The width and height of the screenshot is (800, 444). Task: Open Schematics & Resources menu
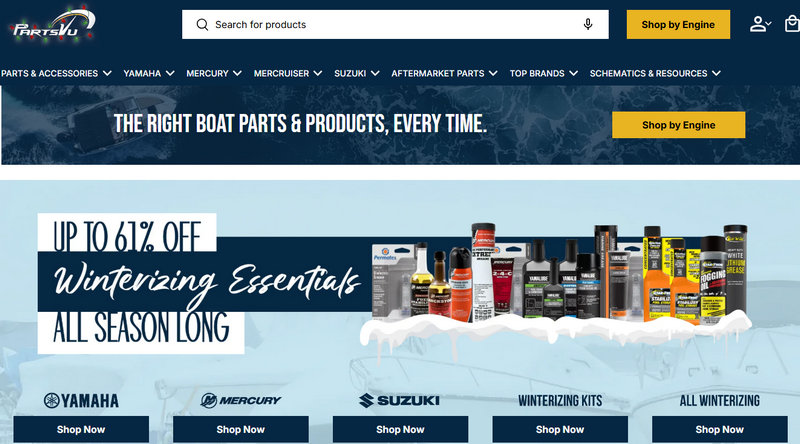[x=655, y=73]
